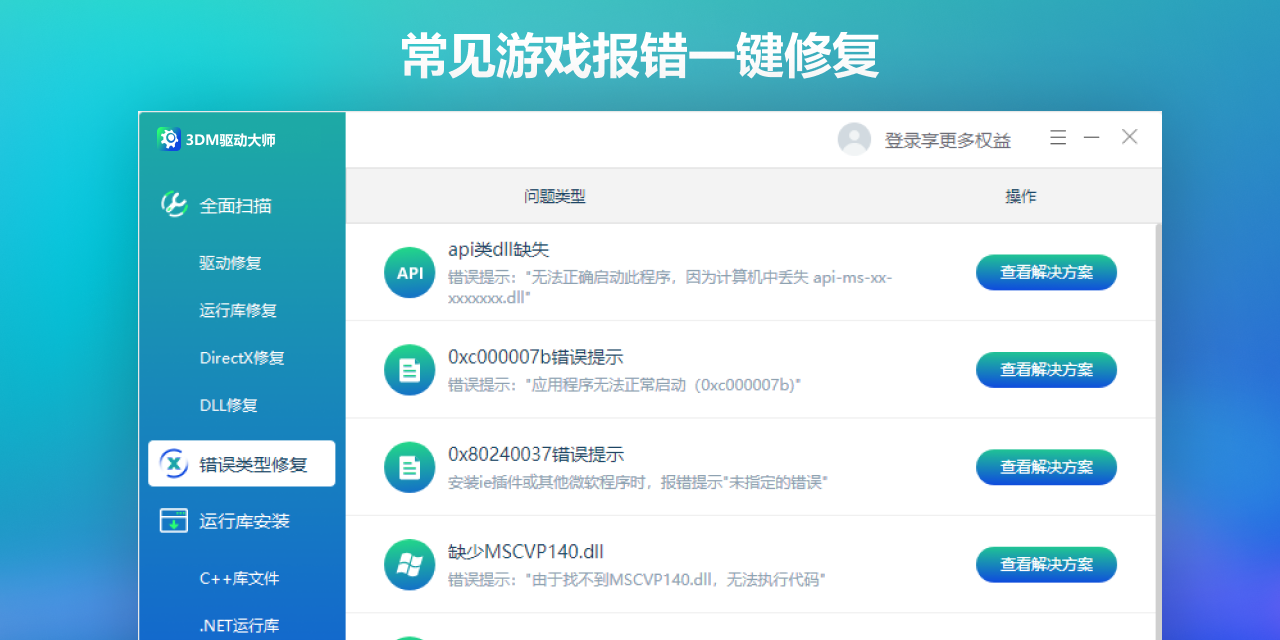This screenshot has height=640, width=1280.
Task: Select DLL修复 in the sidebar
Action: (229, 405)
